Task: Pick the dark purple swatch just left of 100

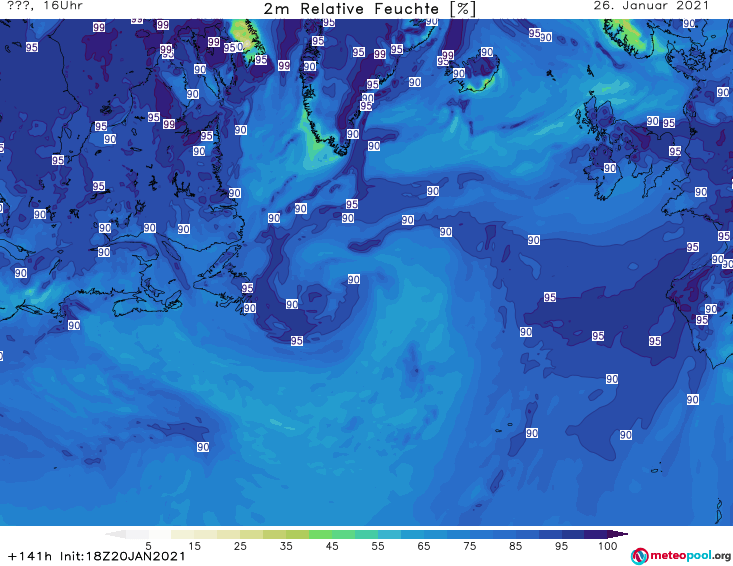Action: [596, 534]
